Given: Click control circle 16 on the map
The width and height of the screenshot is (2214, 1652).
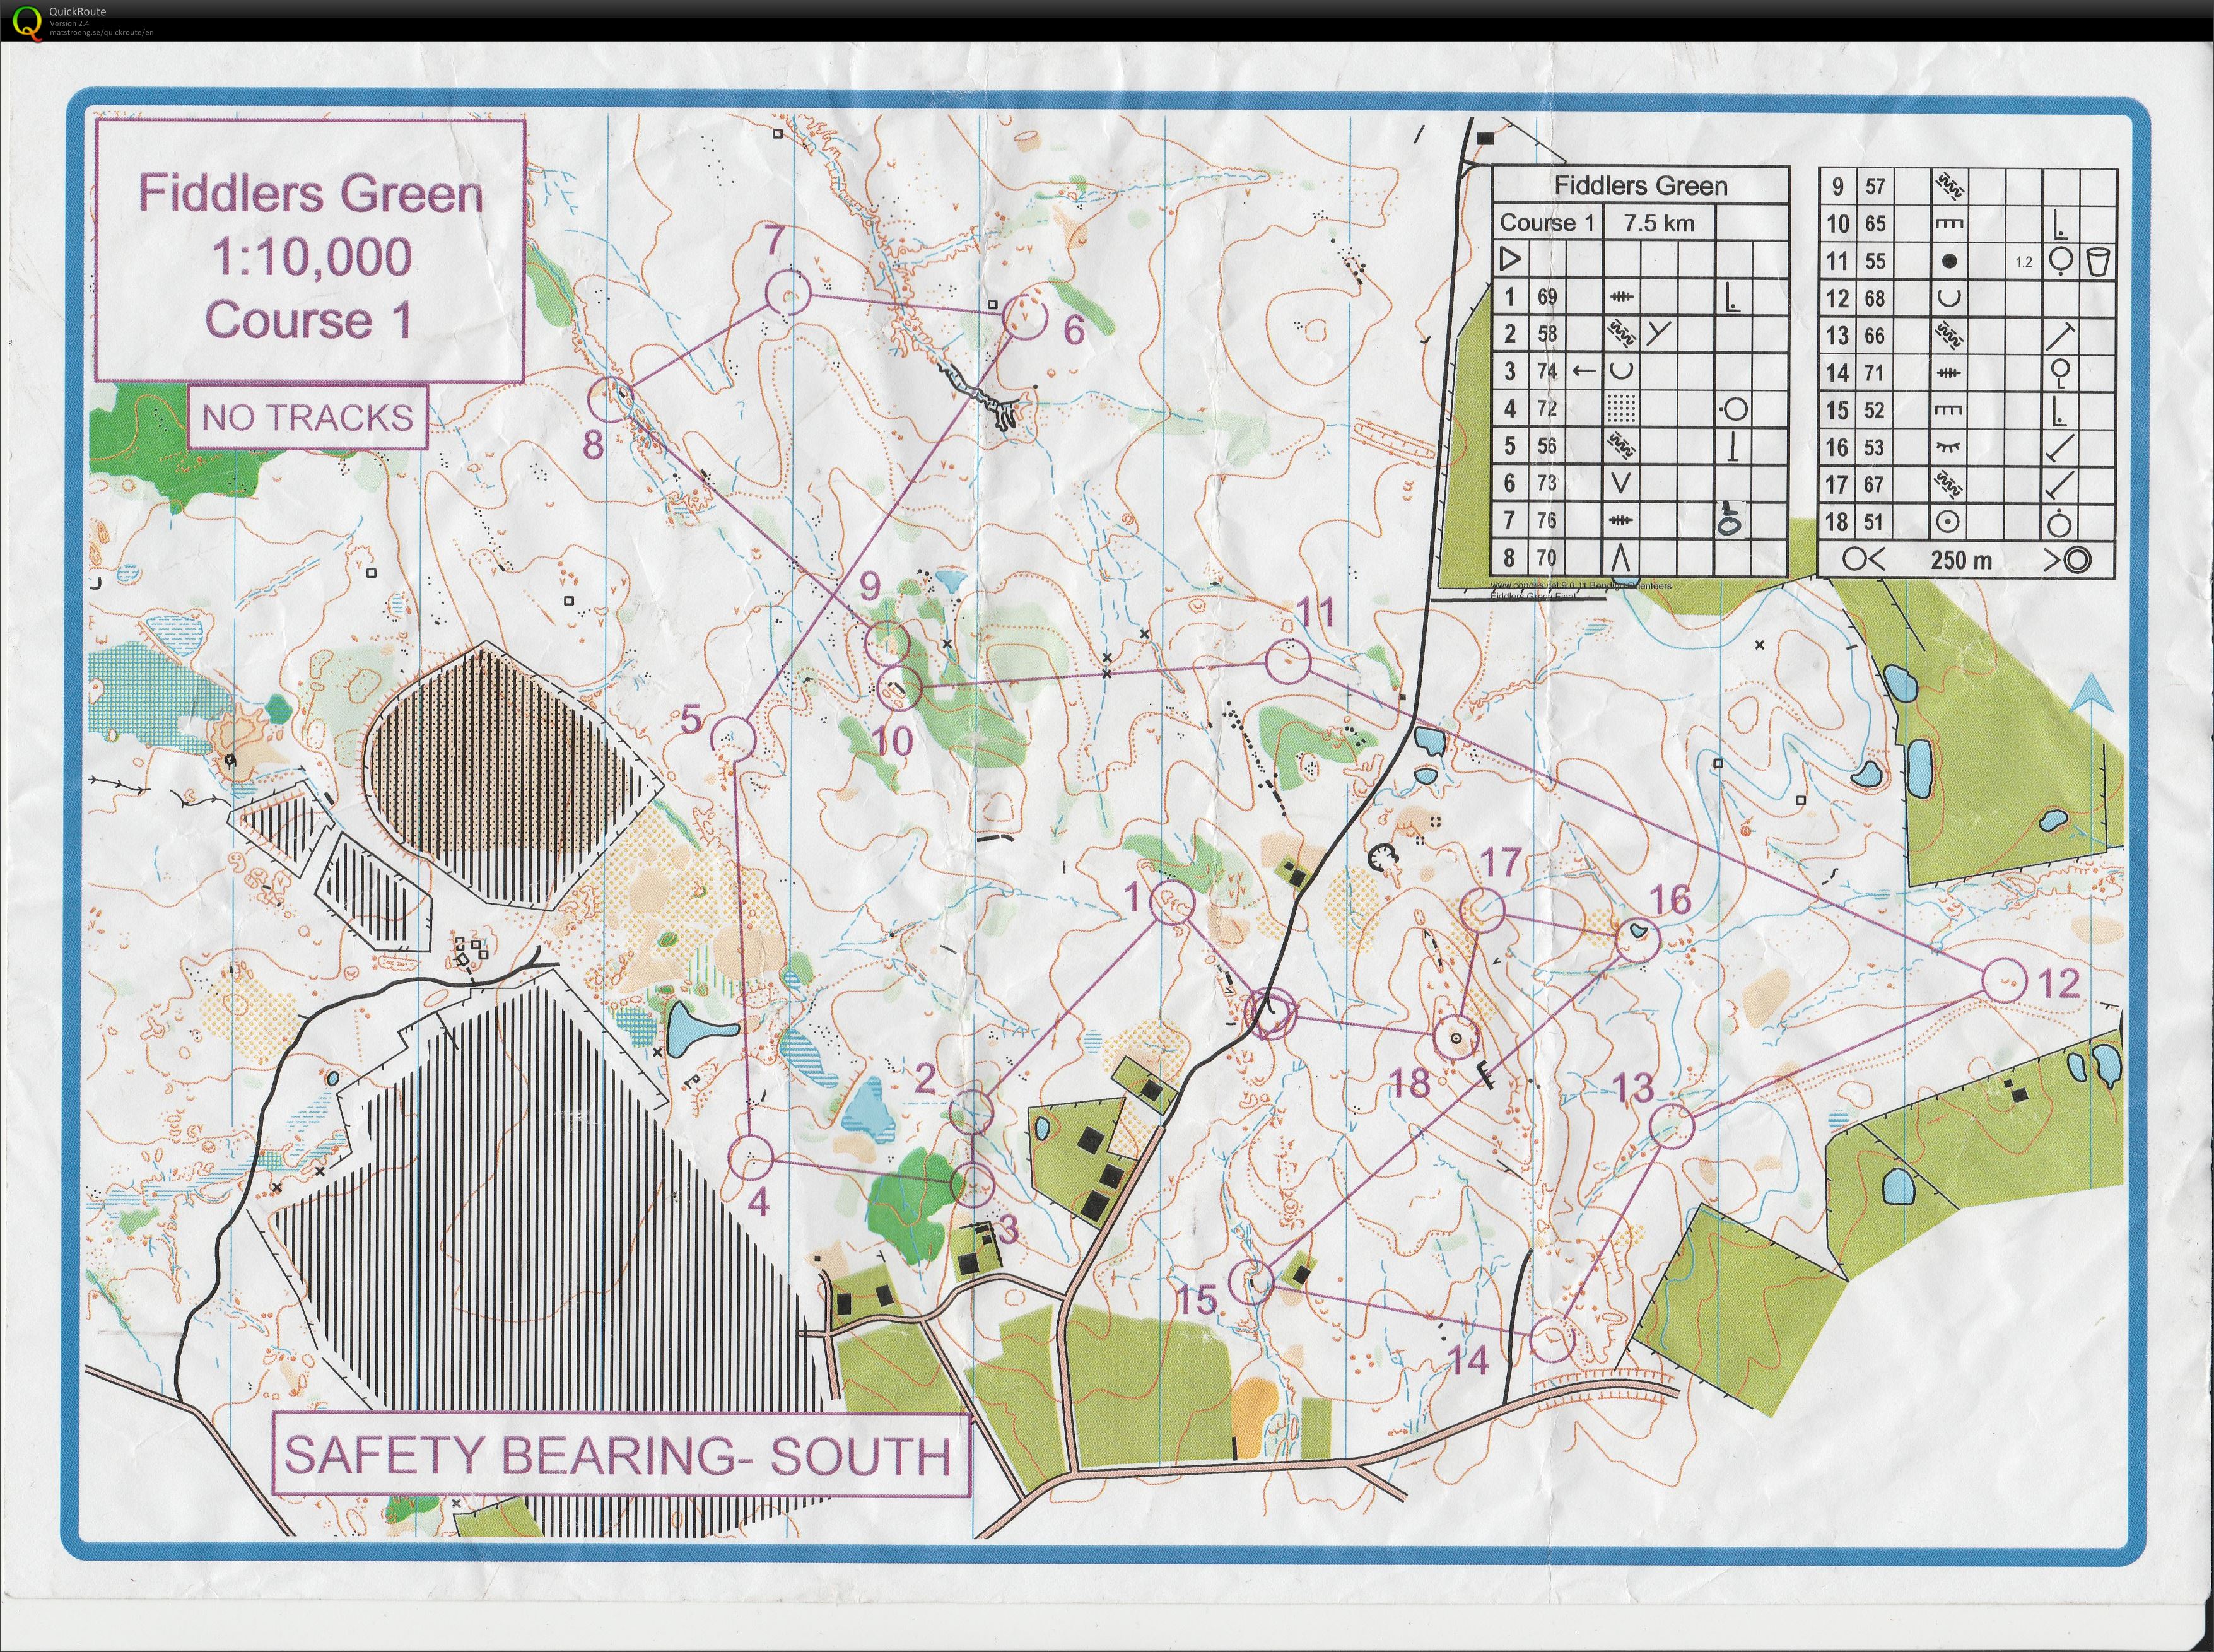Looking at the screenshot, I should coord(1637,941).
